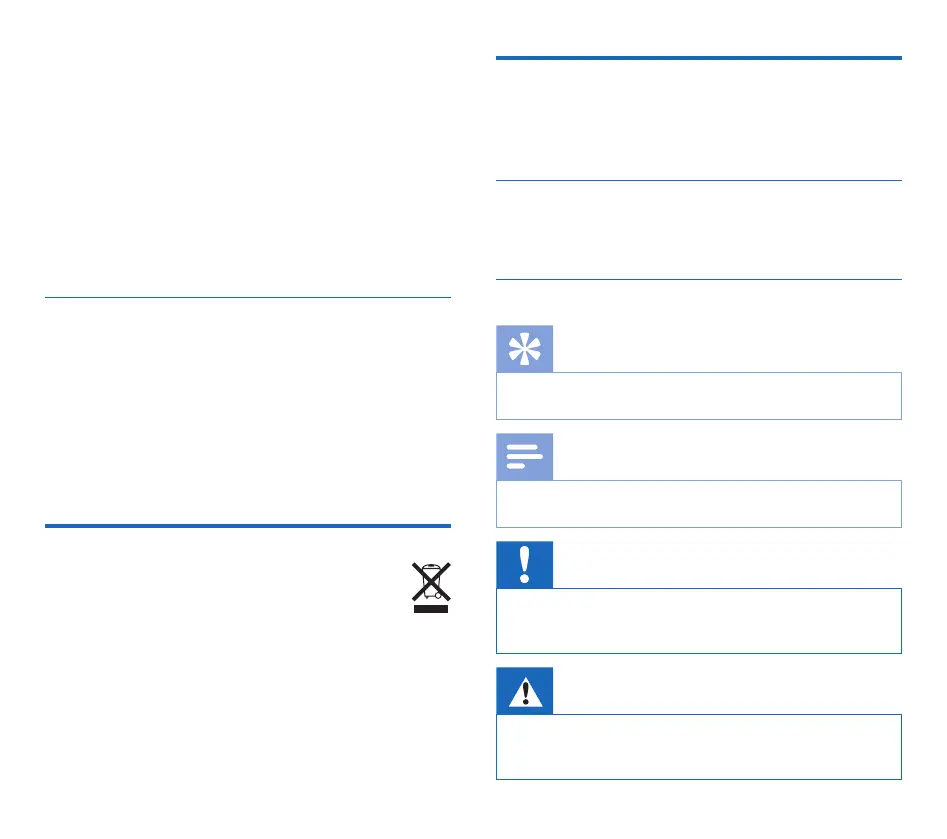Select the empty box under the exclamation icon
The height and width of the screenshot is (839, 947).
click(699, 620)
